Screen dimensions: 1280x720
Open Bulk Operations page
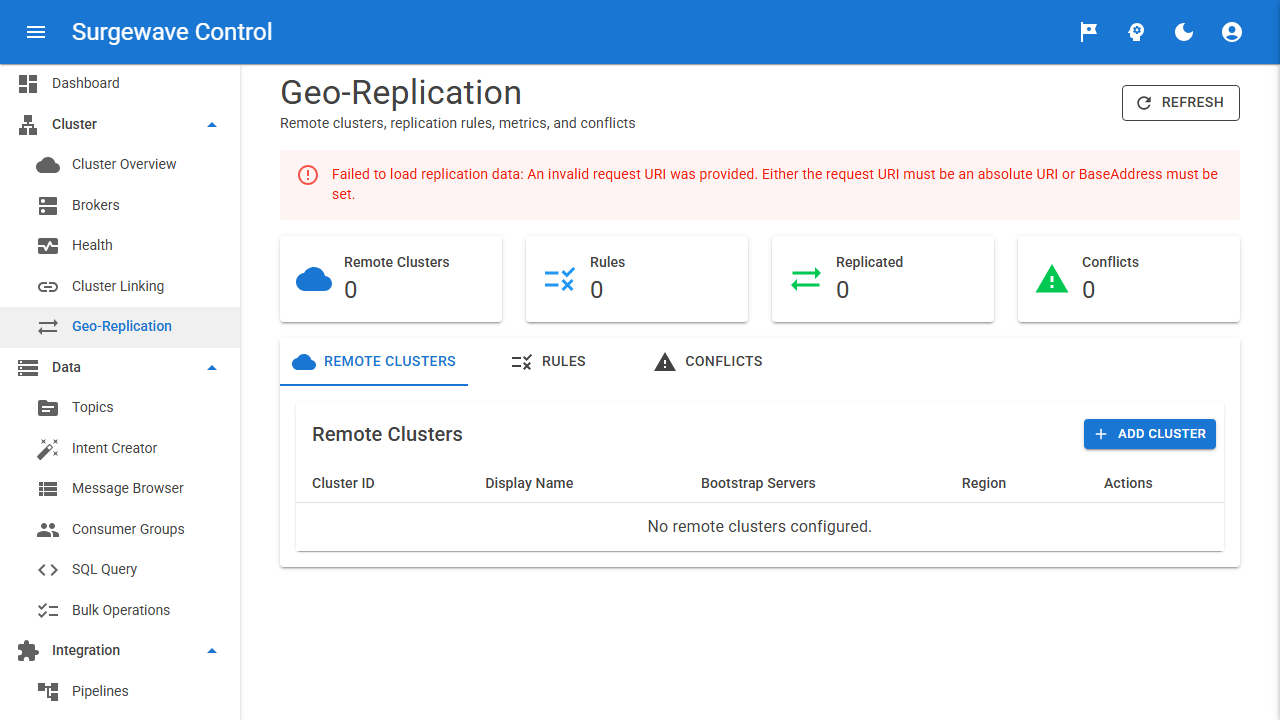click(120, 610)
